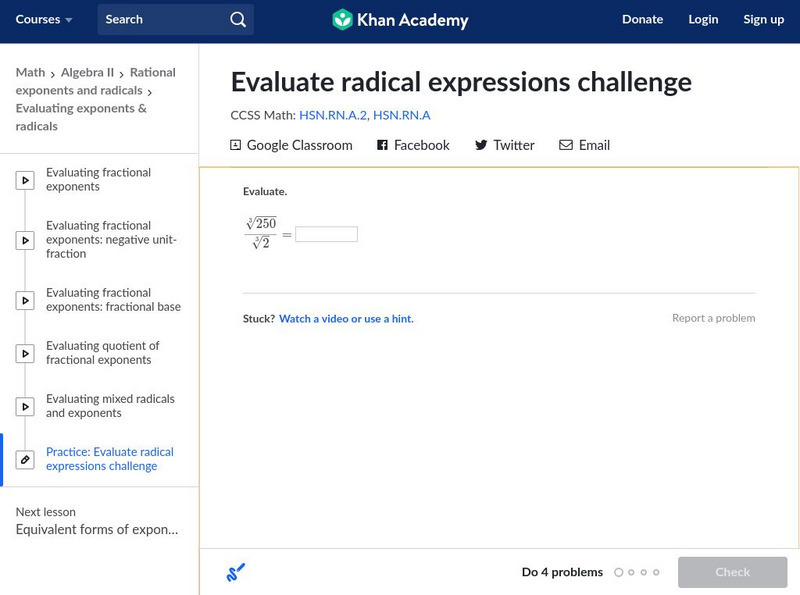The image size is (800, 595).
Task: Share via the Facebook icon
Action: tap(382, 145)
